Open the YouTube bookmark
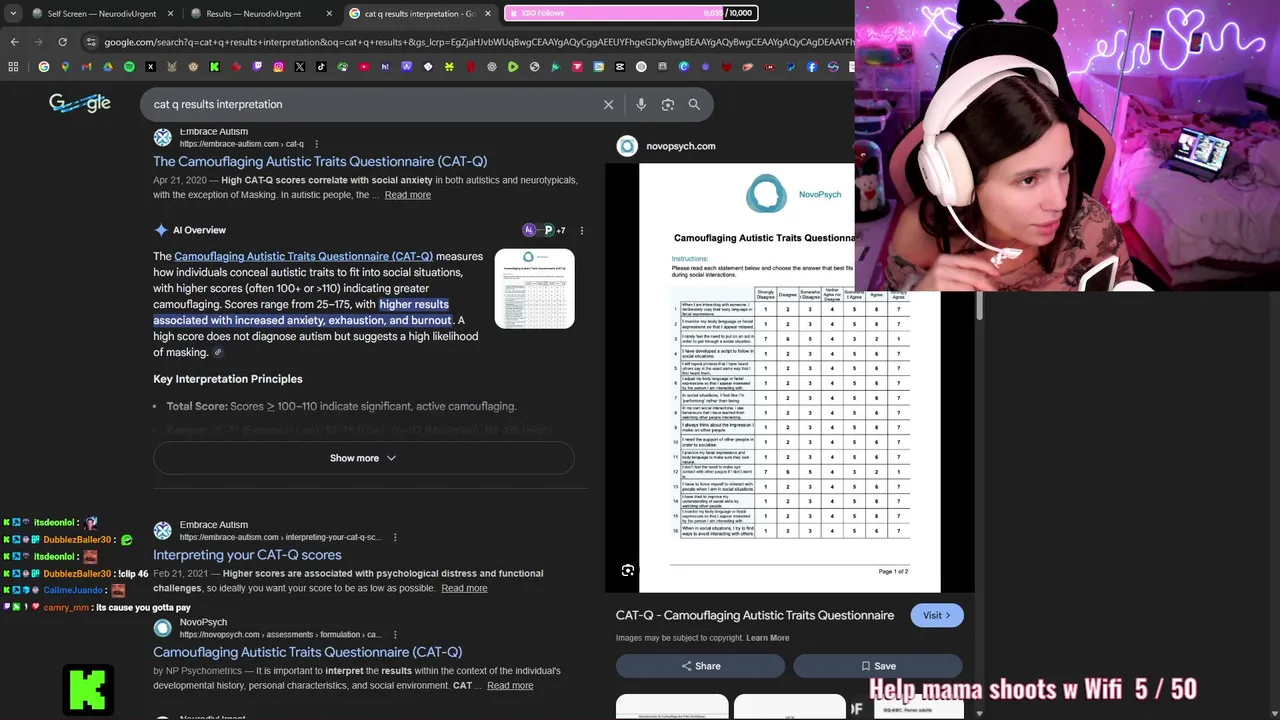Screen dimensions: 1280x720 click(363, 67)
